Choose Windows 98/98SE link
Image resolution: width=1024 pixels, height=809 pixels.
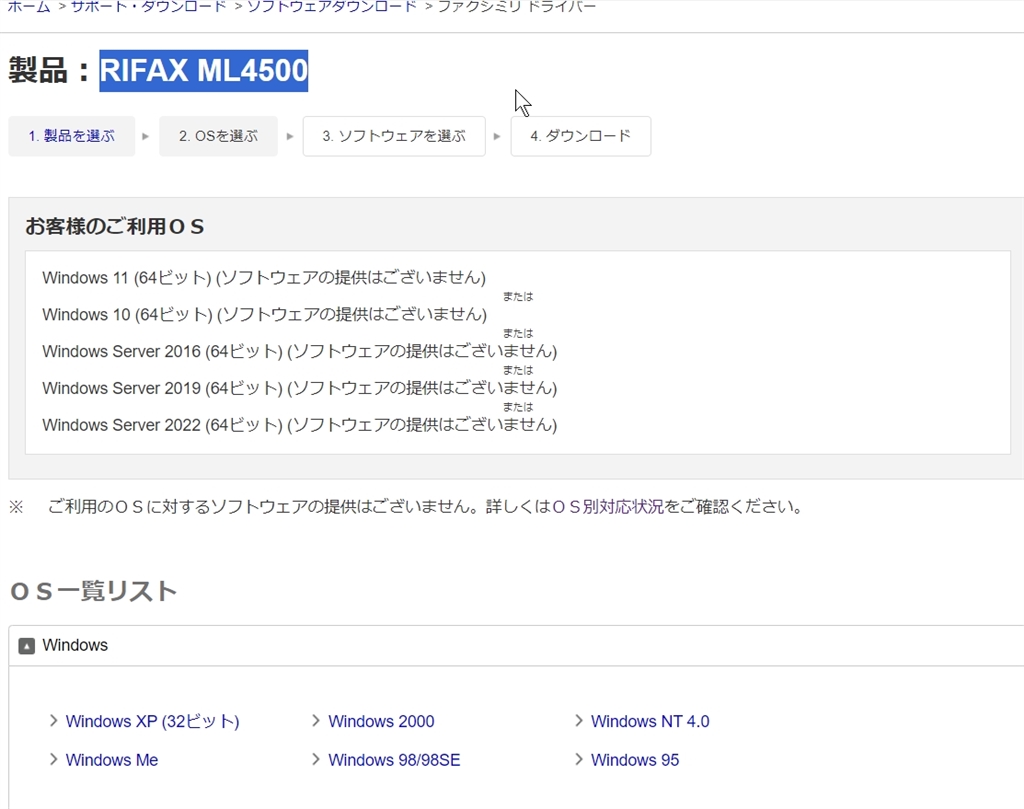[x=394, y=760]
